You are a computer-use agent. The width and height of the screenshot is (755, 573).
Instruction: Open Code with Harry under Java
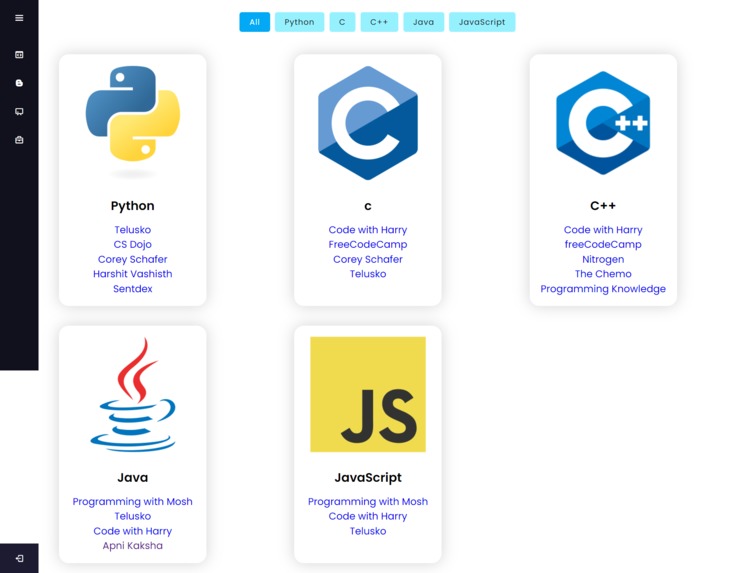click(133, 531)
